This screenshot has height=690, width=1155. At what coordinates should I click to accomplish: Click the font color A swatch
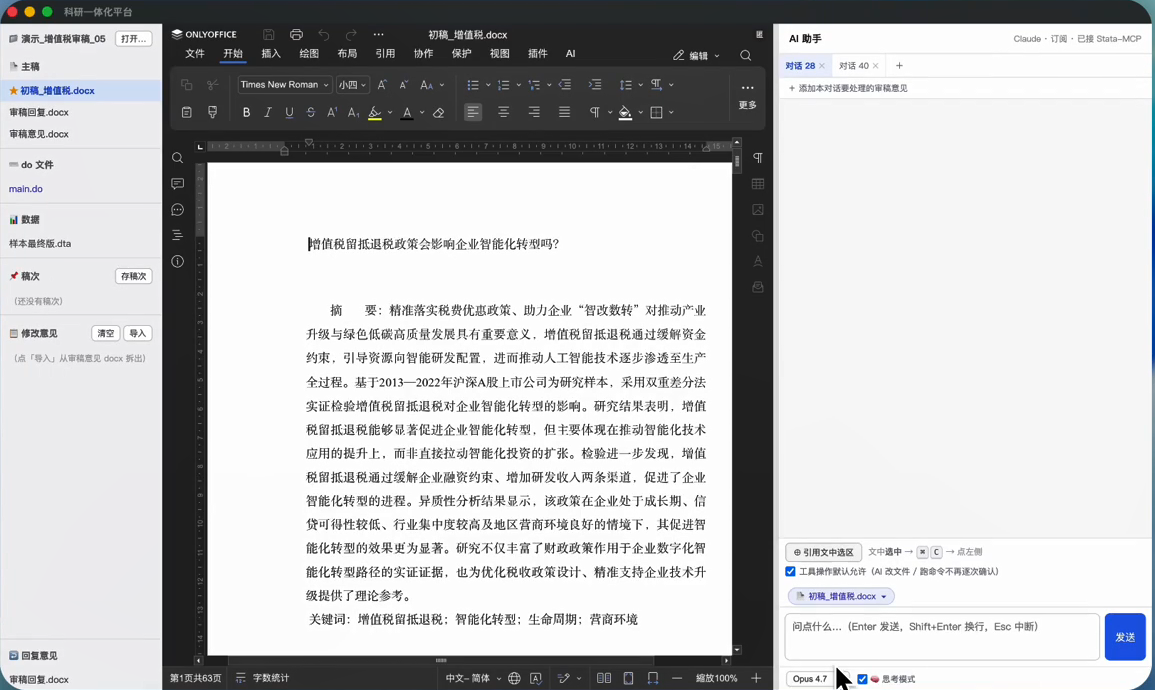(407, 113)
